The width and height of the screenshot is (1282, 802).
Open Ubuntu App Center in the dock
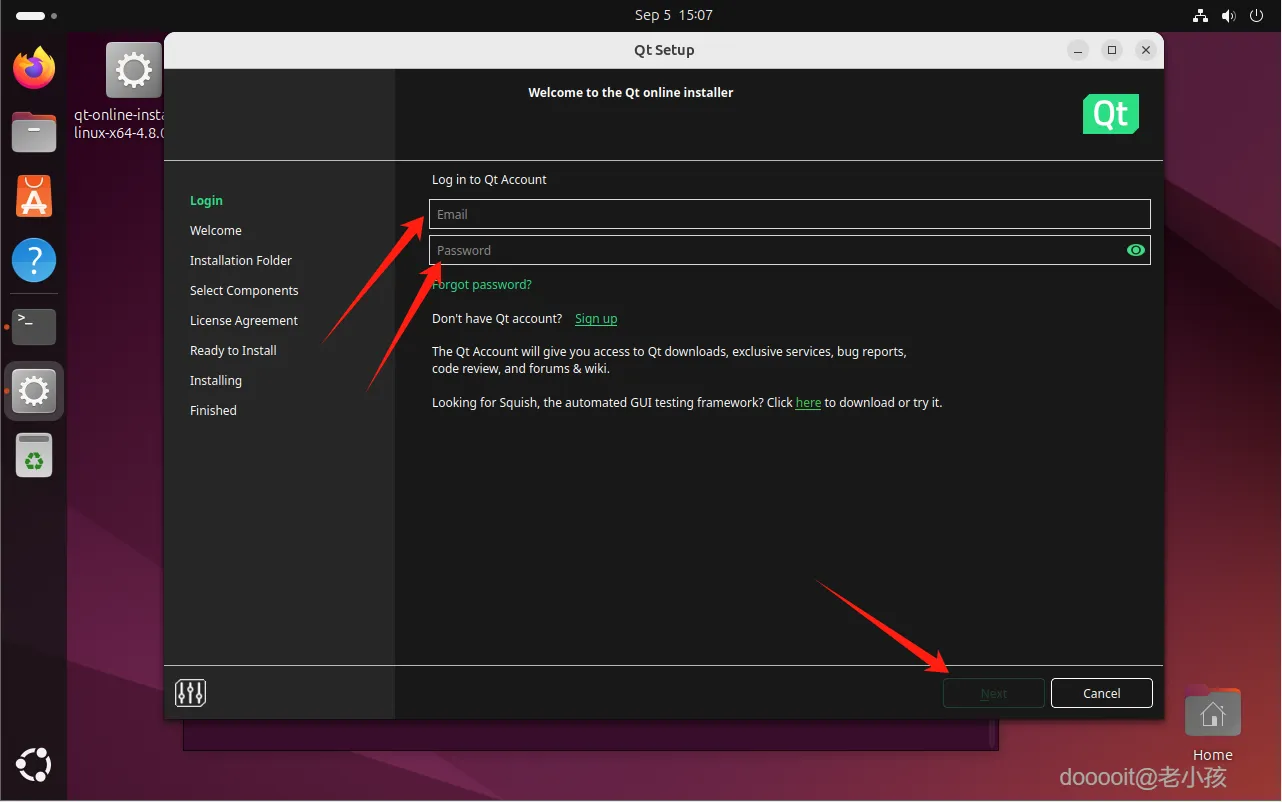pyautogui.click(x=34, y=196)
